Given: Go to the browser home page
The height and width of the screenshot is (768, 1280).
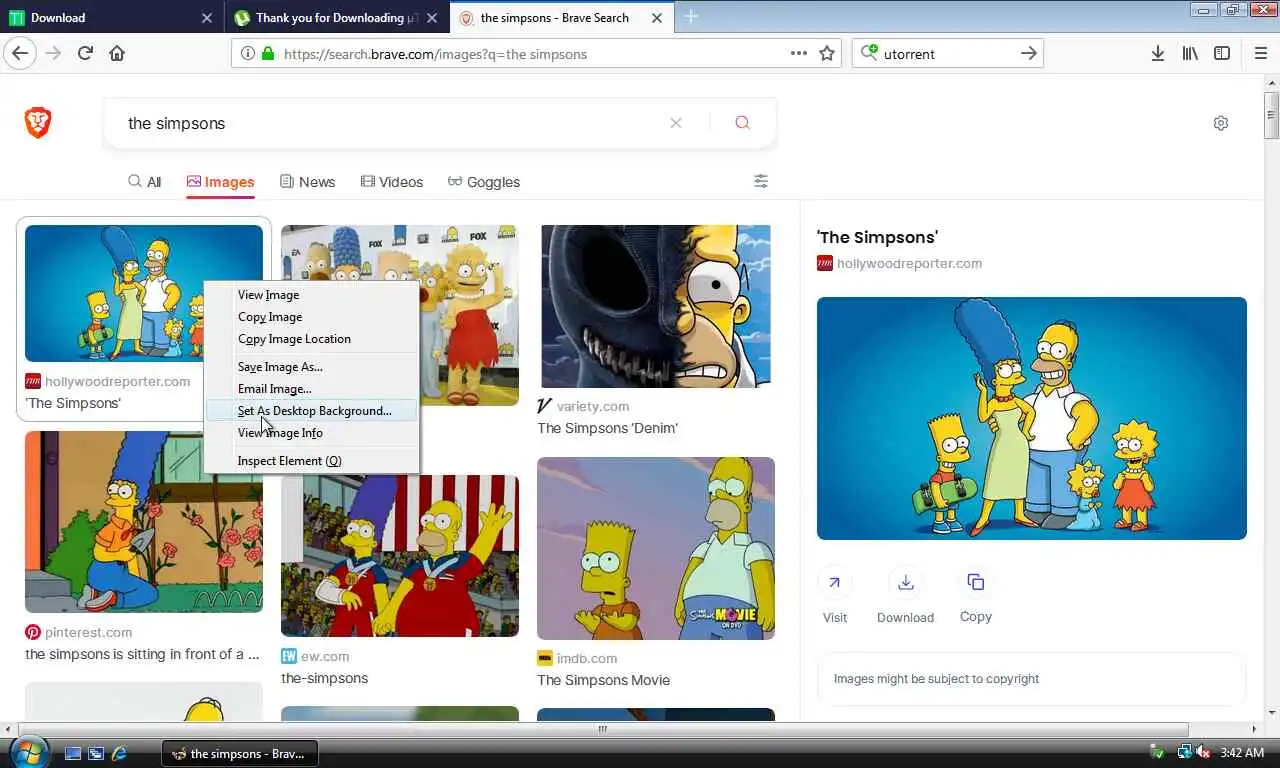Looking at the screenshot, I should click(x=117, y=53).
